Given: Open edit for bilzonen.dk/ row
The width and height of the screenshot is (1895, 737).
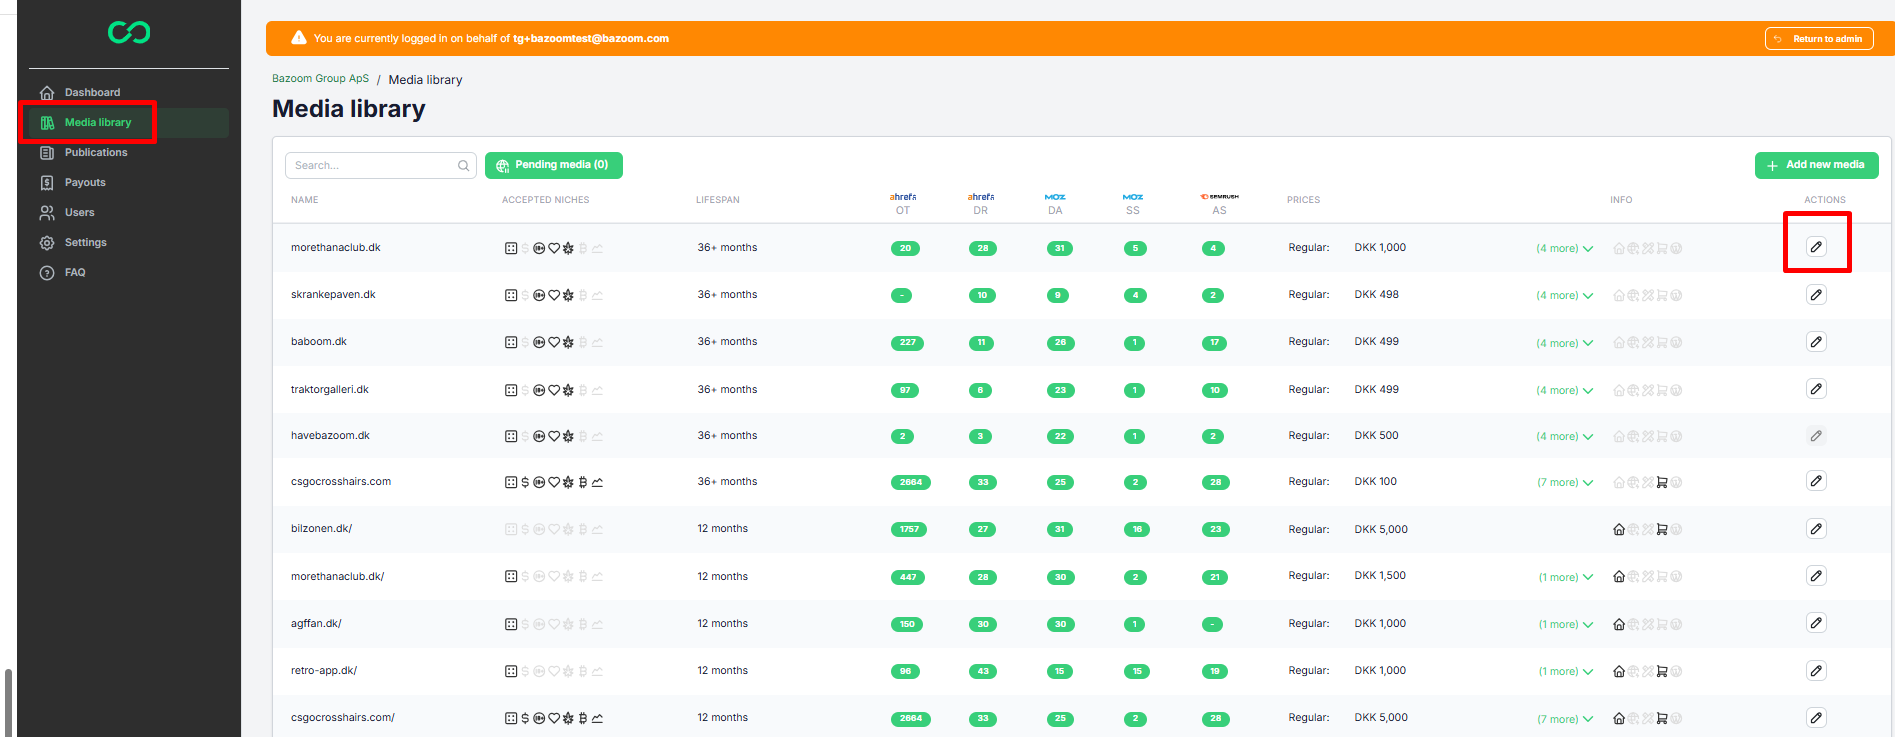Looking at the screenshot, I should (1816, 529).
